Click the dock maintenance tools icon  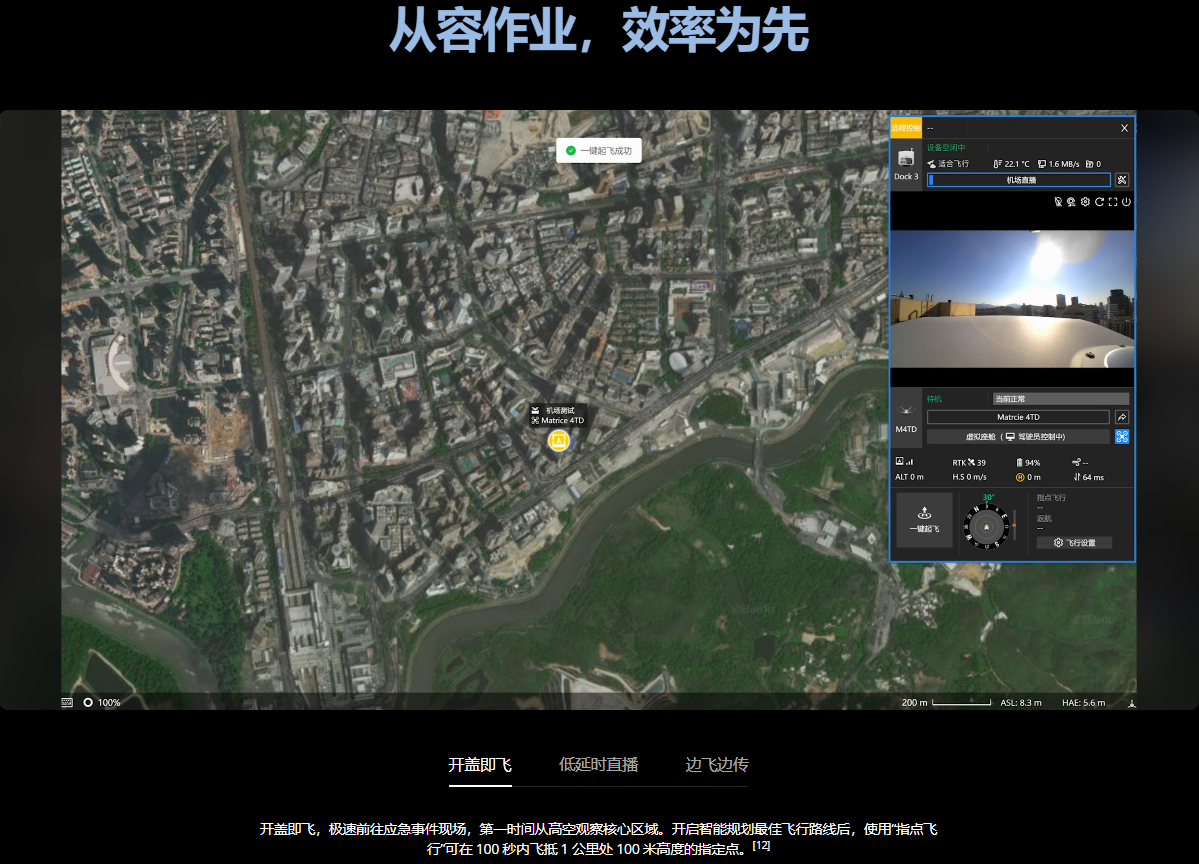[1122, 180]
